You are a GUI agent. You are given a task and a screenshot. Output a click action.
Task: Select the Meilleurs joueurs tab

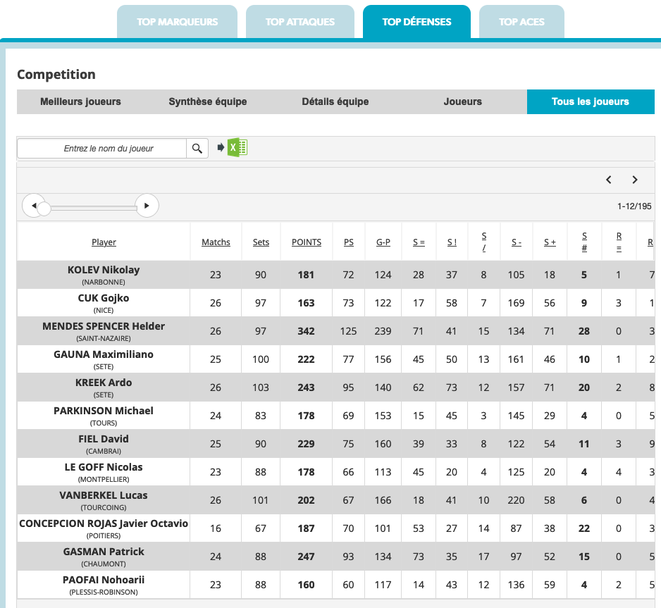point(80,102)
